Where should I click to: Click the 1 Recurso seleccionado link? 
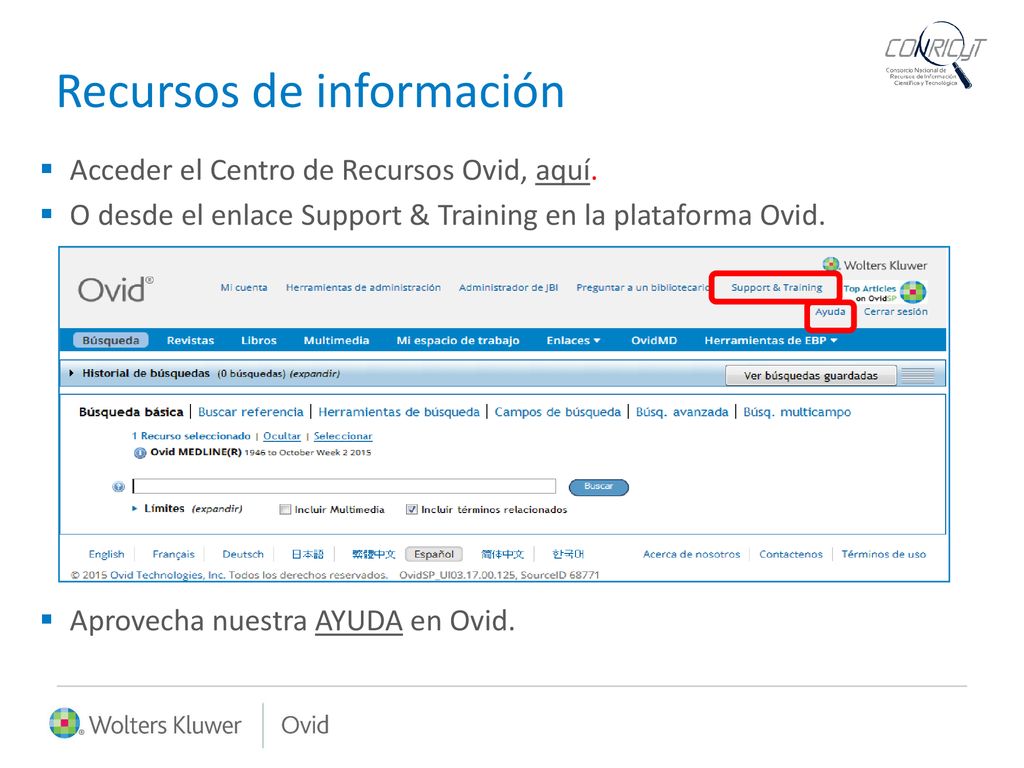click(191, 436)
